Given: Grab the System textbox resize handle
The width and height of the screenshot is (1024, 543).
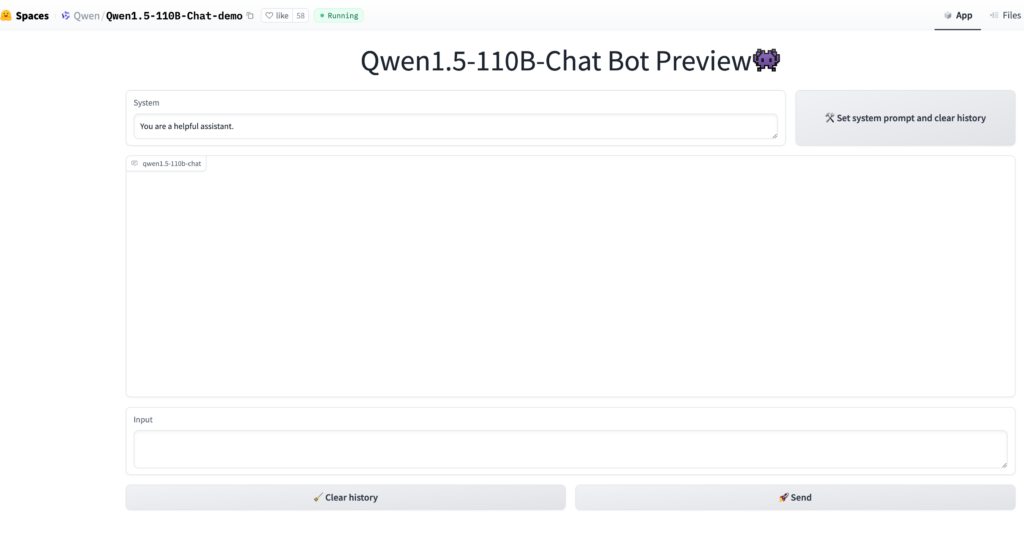Looking at the screenshot, I should tap(773, 135).
